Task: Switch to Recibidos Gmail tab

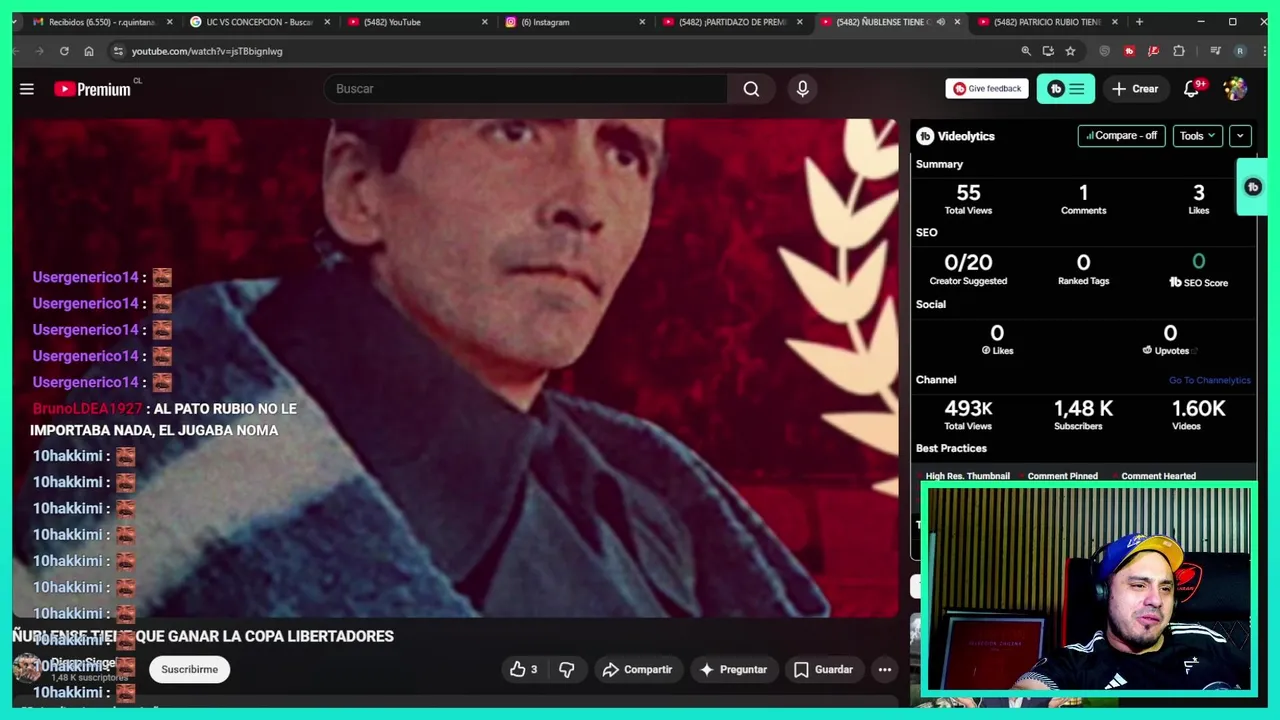Action: 101,22
